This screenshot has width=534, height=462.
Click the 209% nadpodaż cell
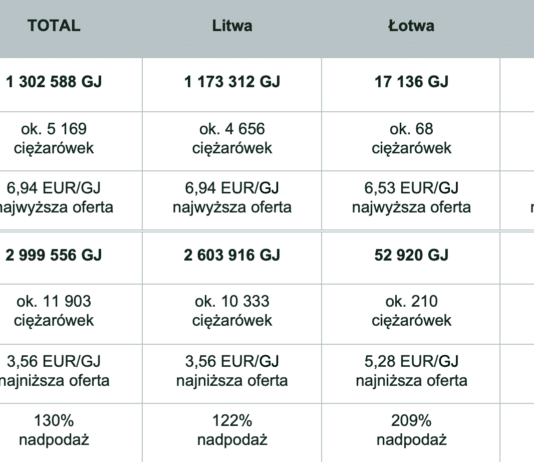(411, 430)
